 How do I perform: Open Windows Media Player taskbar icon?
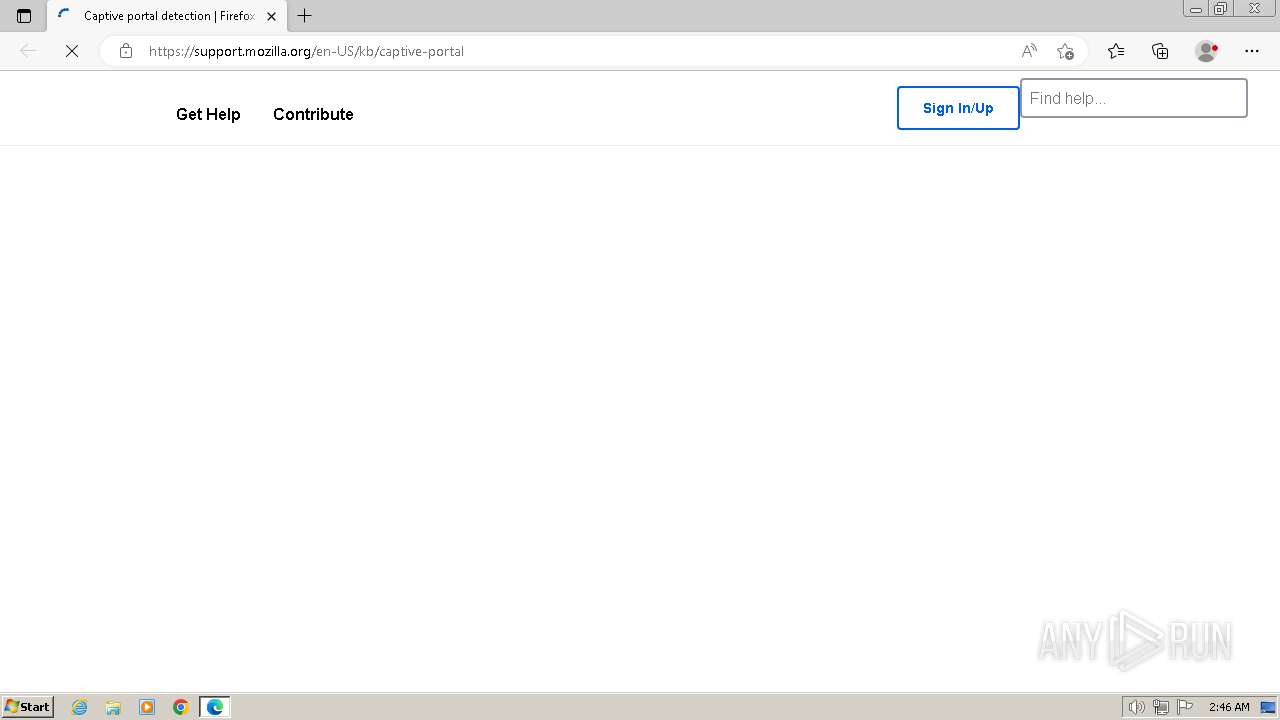147,707
